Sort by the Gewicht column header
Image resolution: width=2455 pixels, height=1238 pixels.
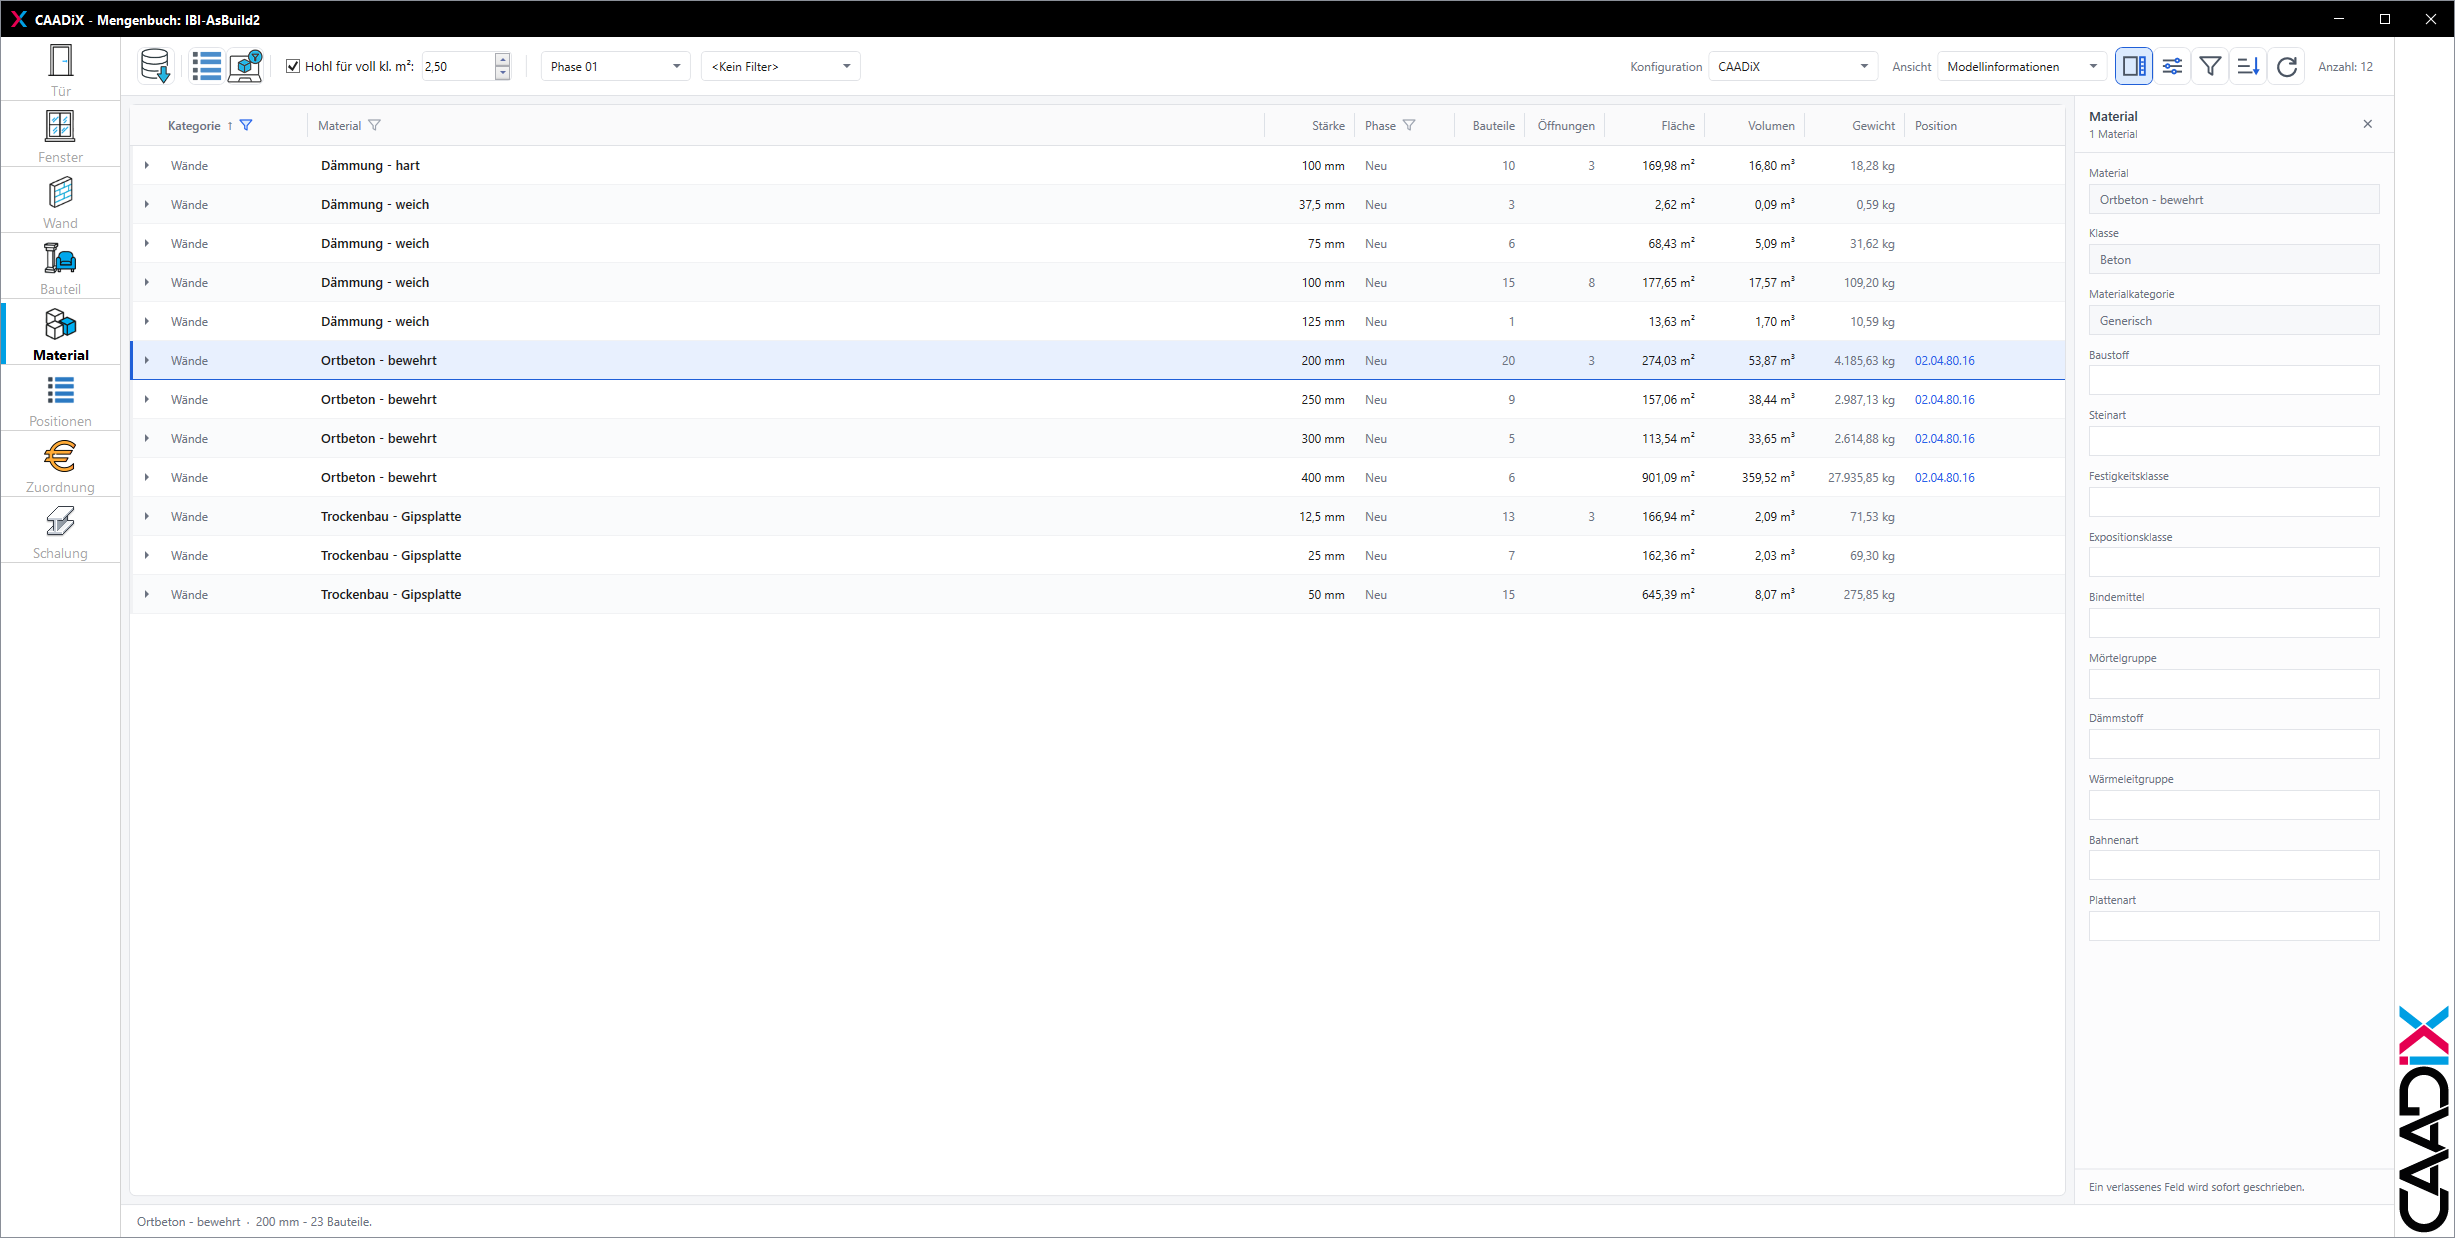[1873, 125]
